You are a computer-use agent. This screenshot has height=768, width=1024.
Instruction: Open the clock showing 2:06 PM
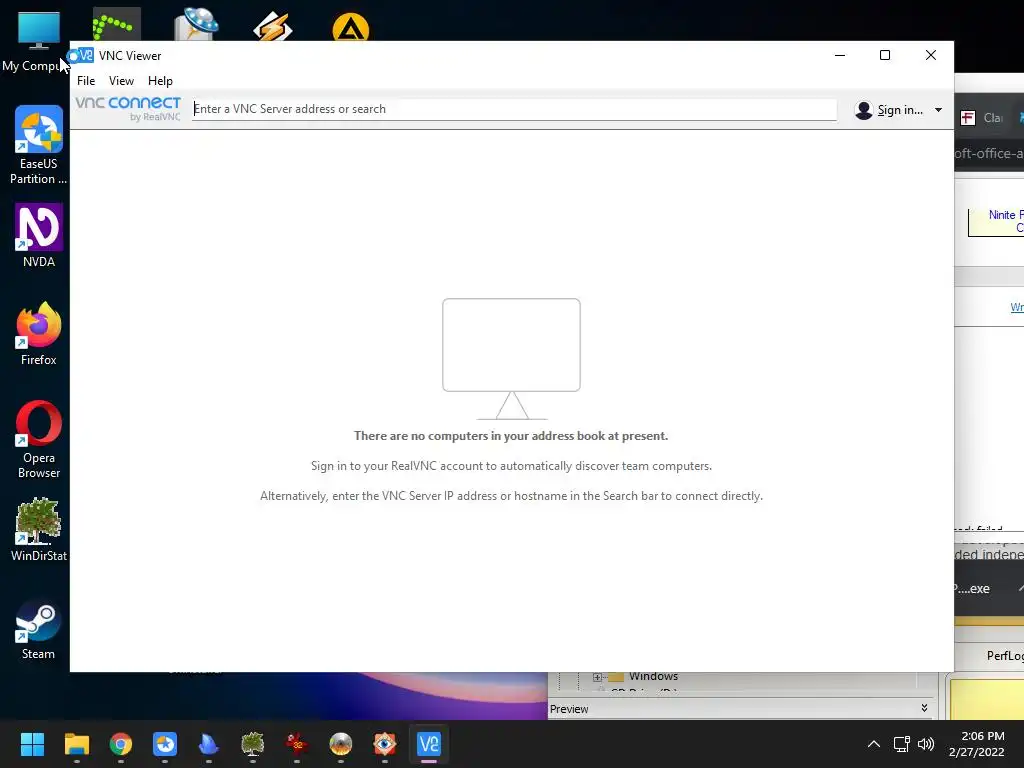tap(976, 744)
